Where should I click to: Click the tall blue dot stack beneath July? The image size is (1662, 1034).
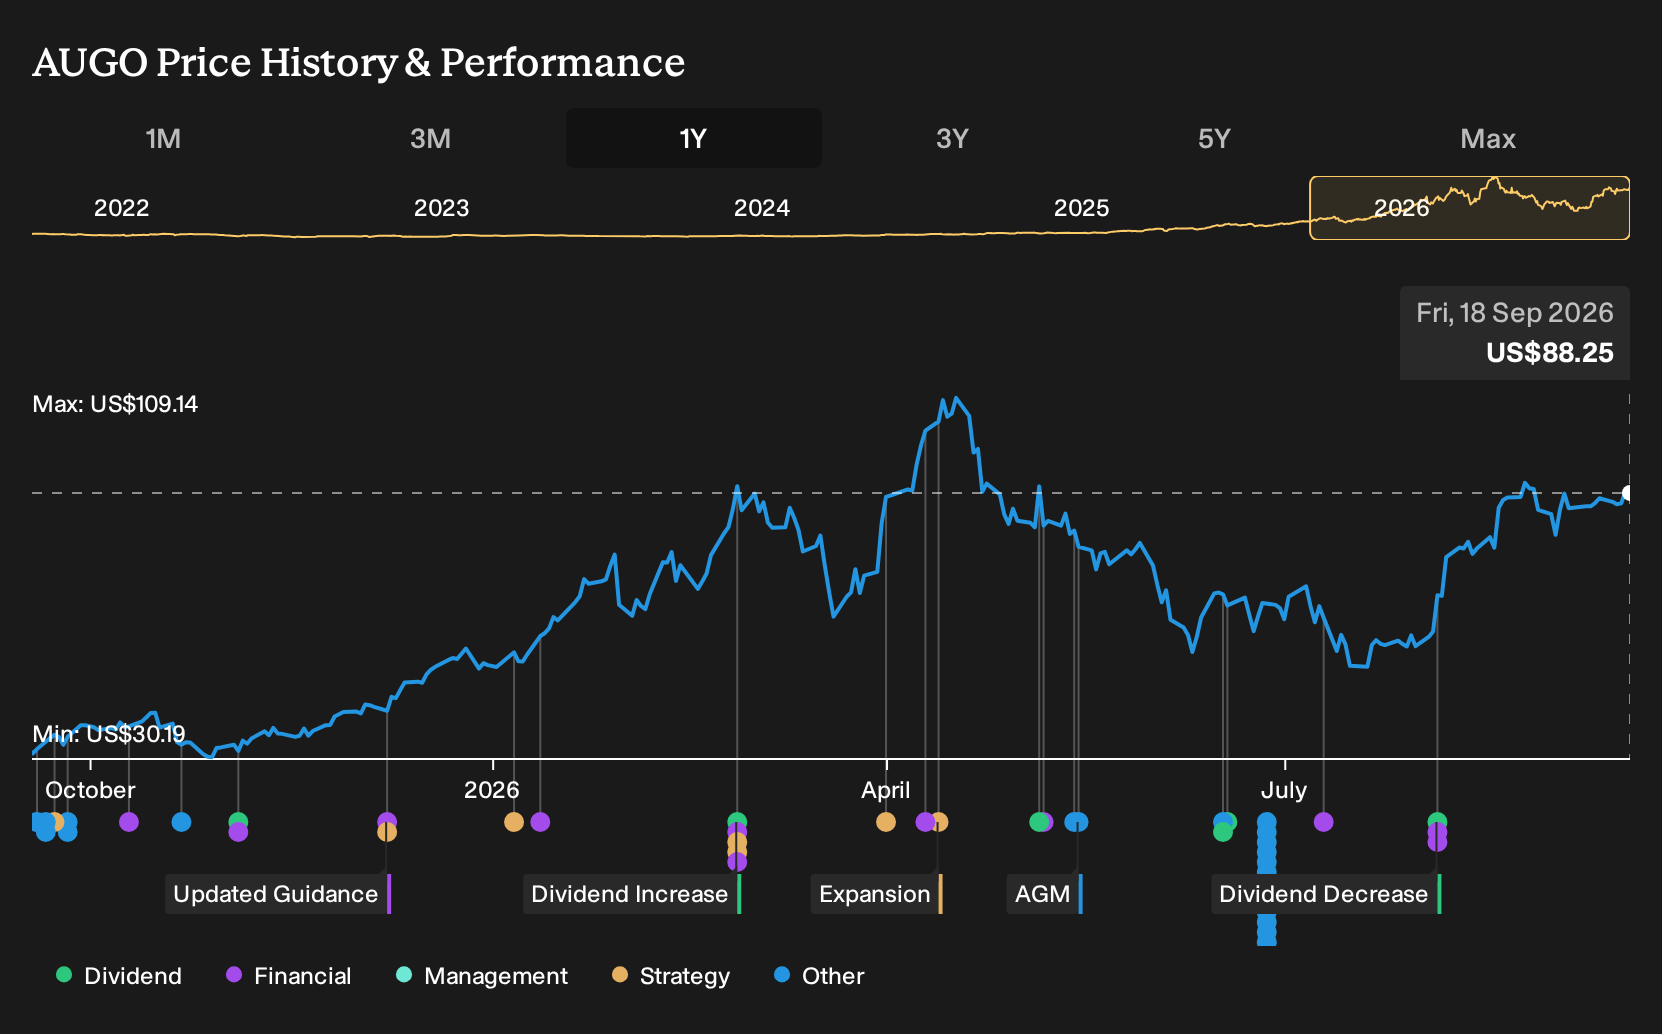click(1267, 879)
